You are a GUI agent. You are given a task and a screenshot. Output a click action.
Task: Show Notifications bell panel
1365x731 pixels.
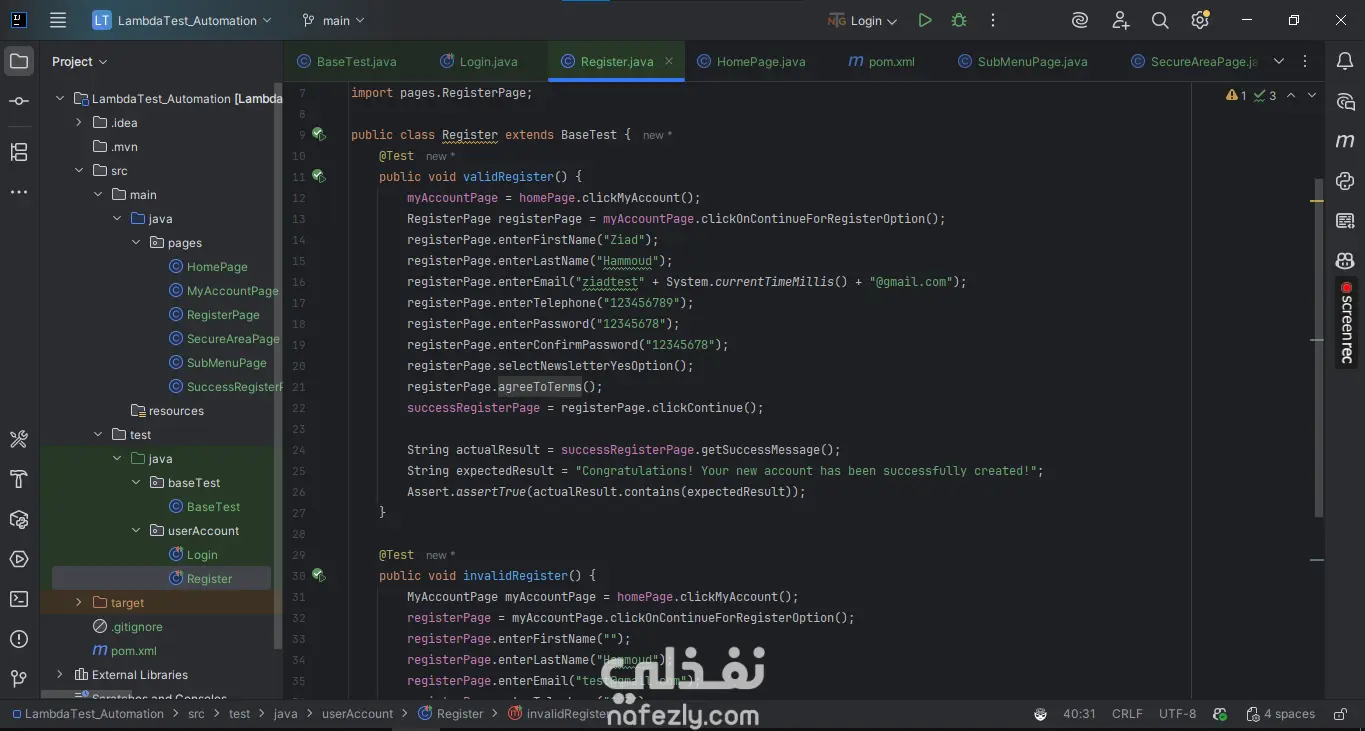point(1345,61)
